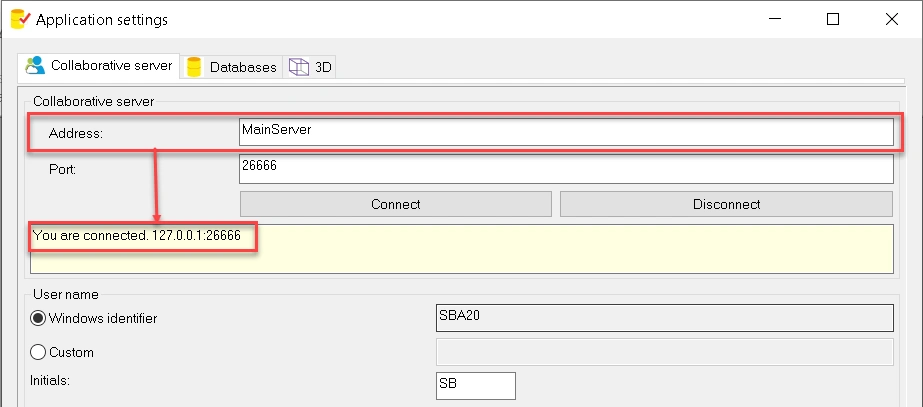Click the Address field containing MainServer

tap(565, 132)
